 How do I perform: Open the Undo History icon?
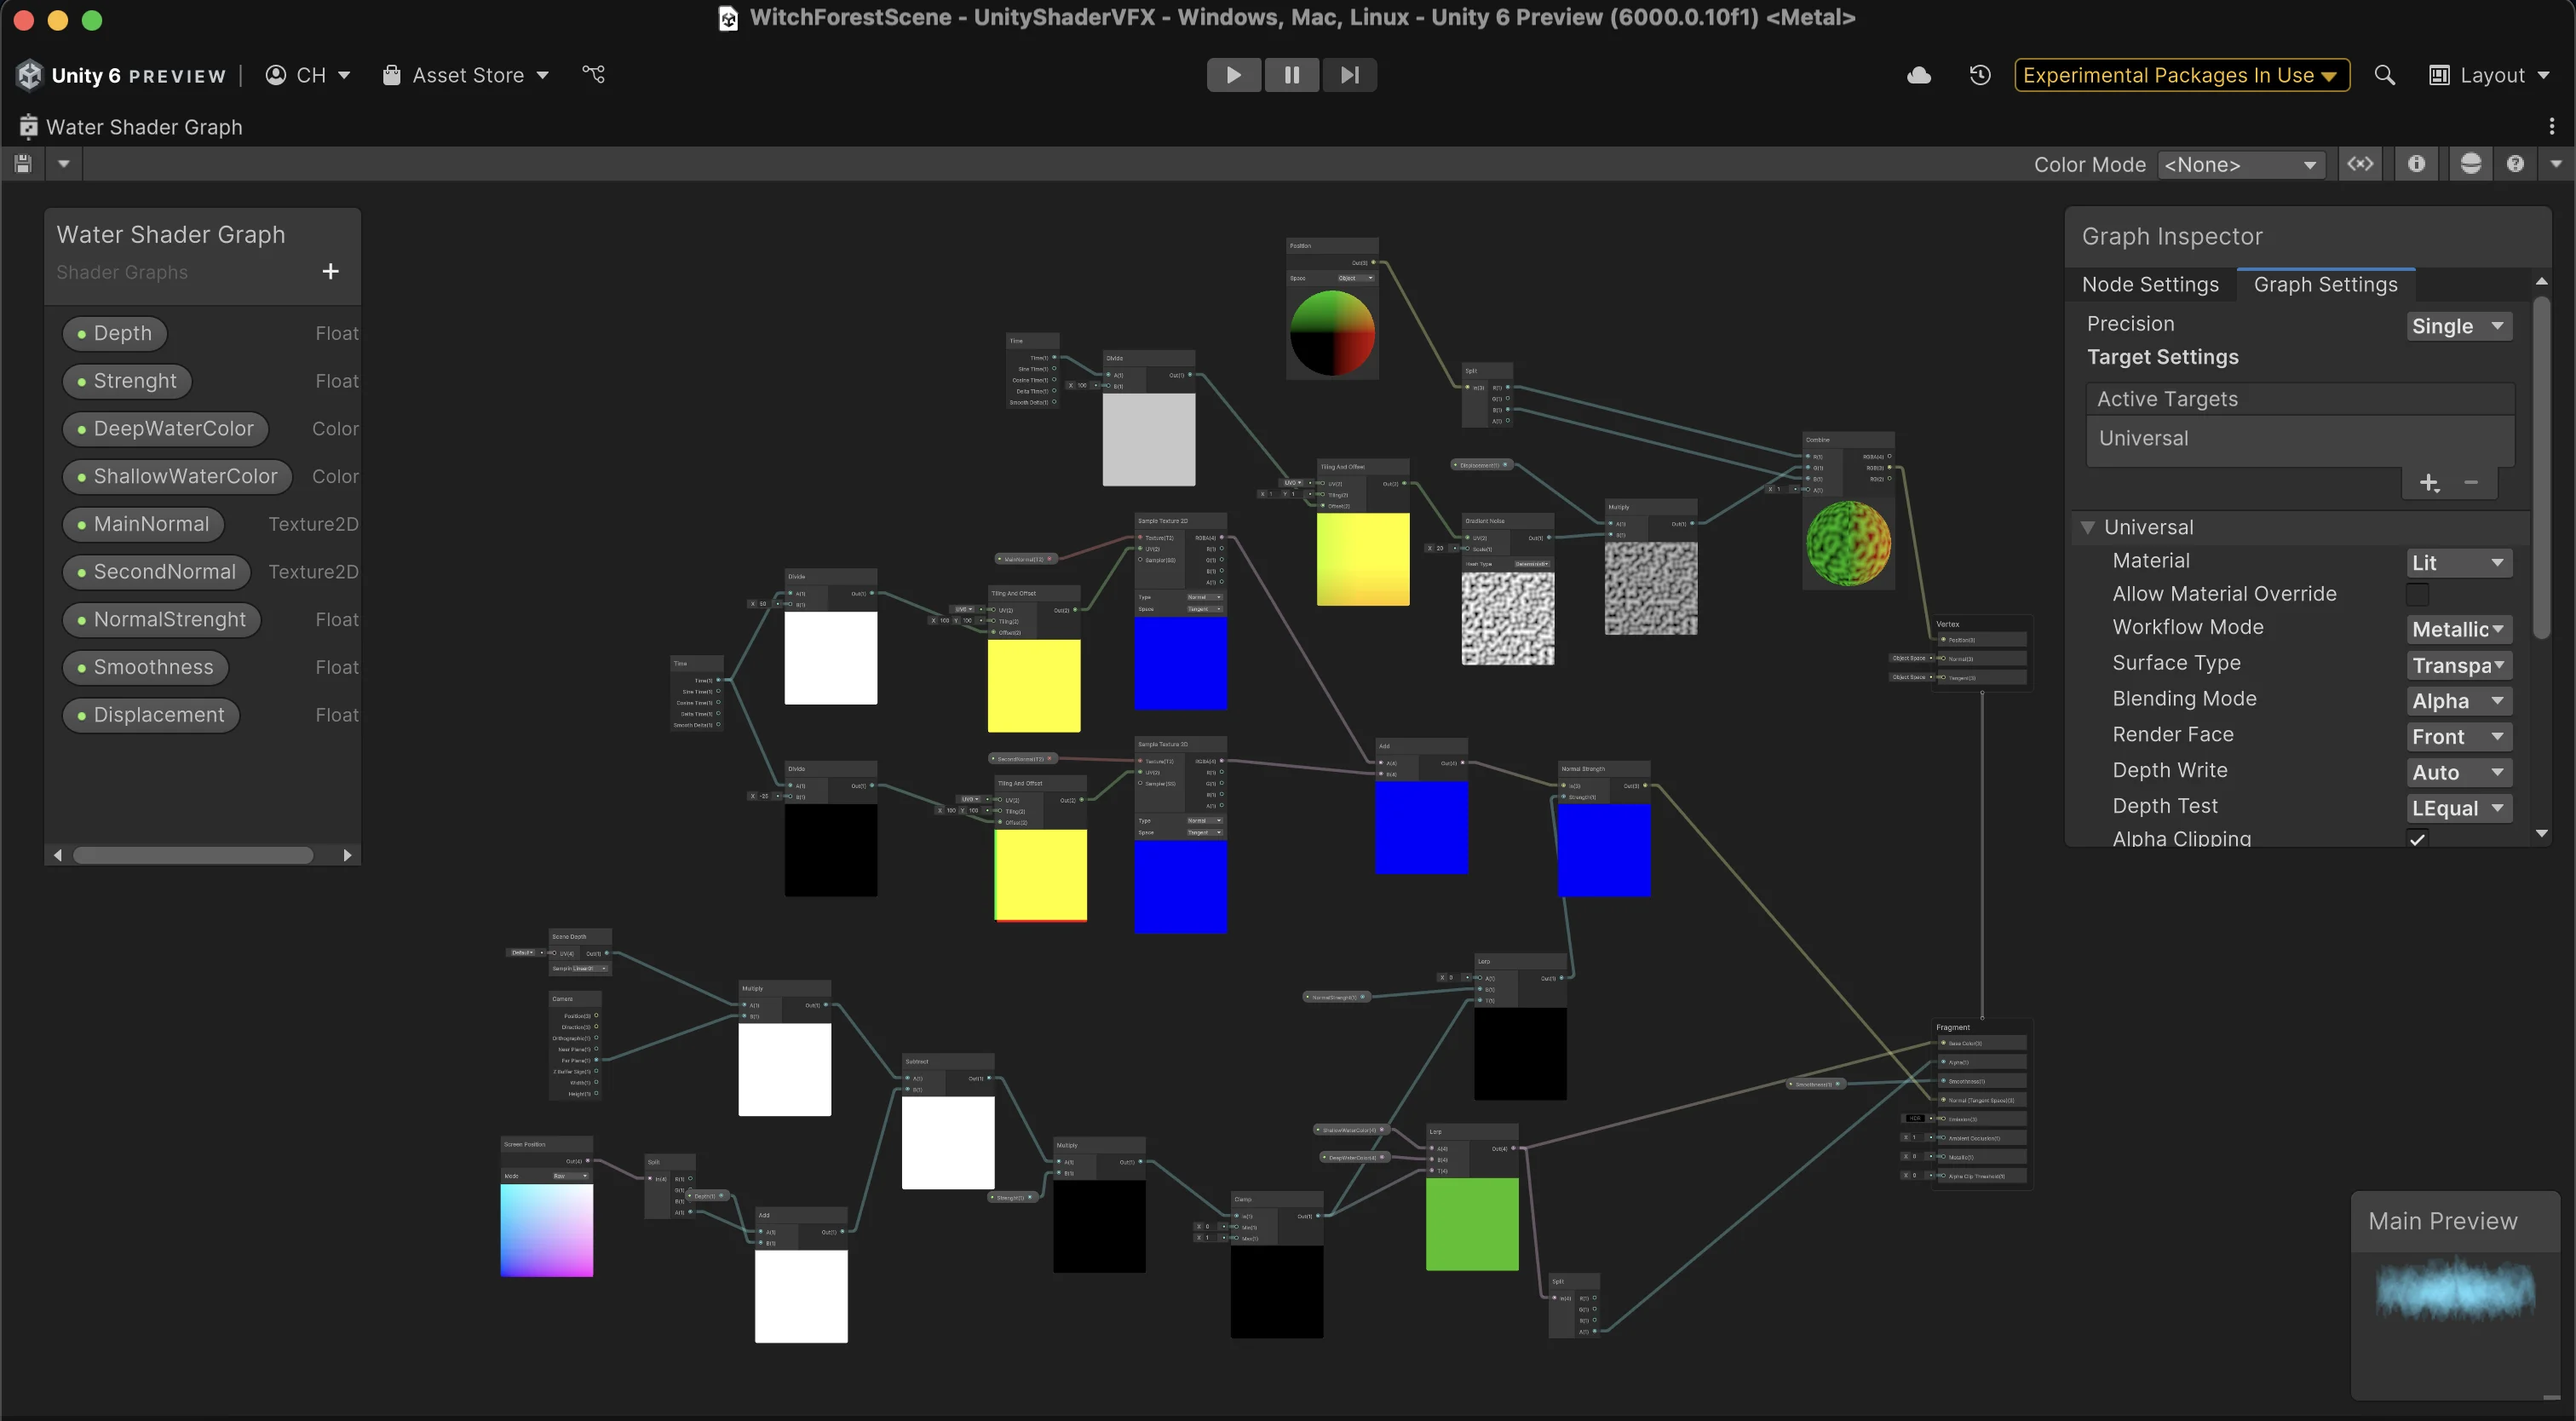point(1980,75)
